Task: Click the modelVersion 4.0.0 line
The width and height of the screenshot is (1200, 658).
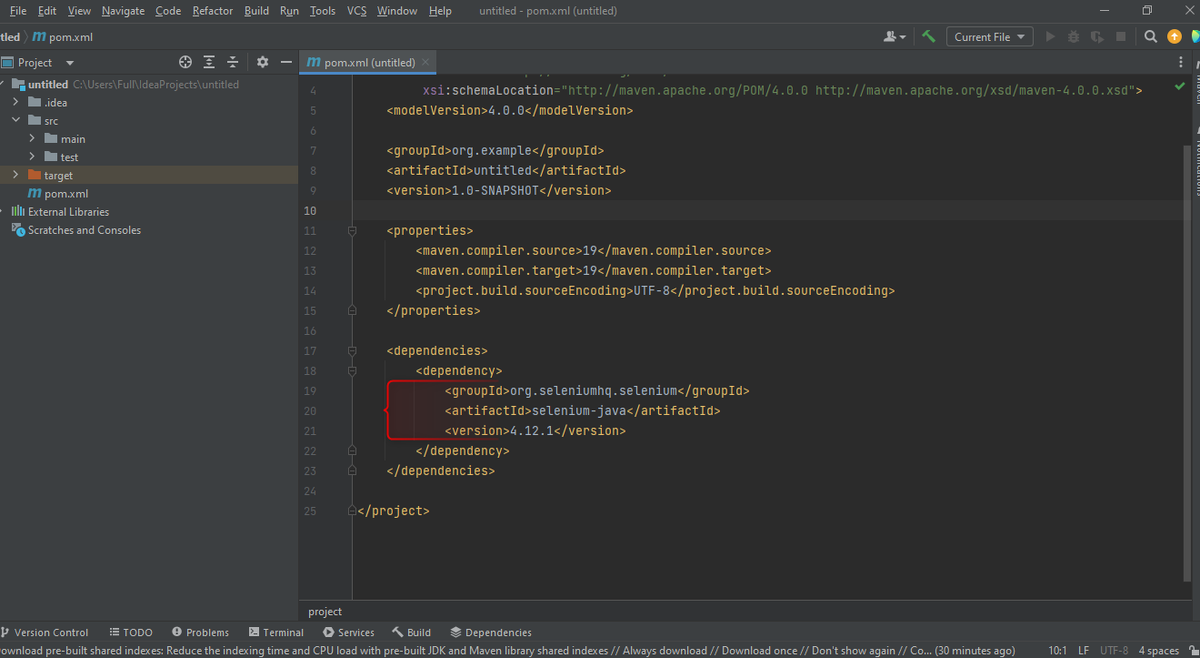Action: coord(510,110)
